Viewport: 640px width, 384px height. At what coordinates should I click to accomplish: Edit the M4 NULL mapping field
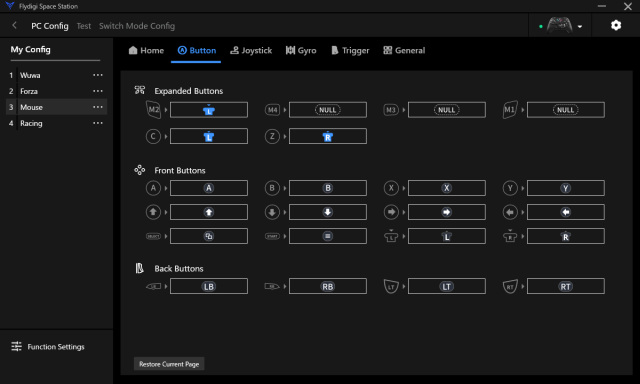(328, 110)
